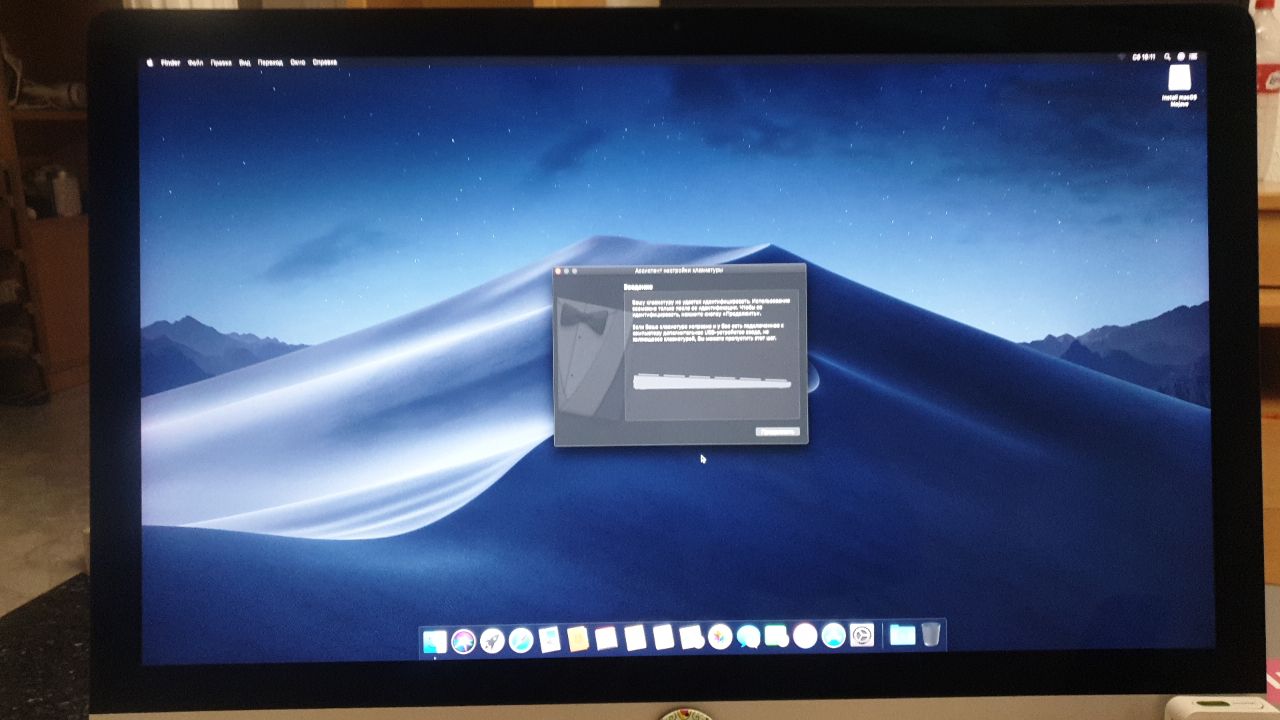The width and height of the screenshot is (1280, 720).
Task: Open iTunes icon in Dock
Action: (x=805, y=636)
